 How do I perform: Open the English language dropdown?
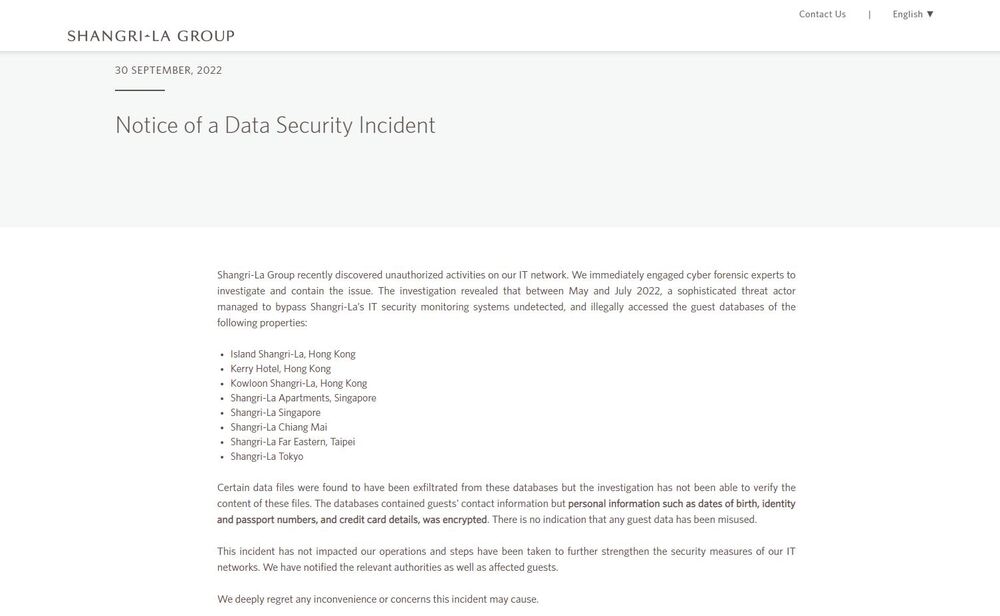point(908,14)
